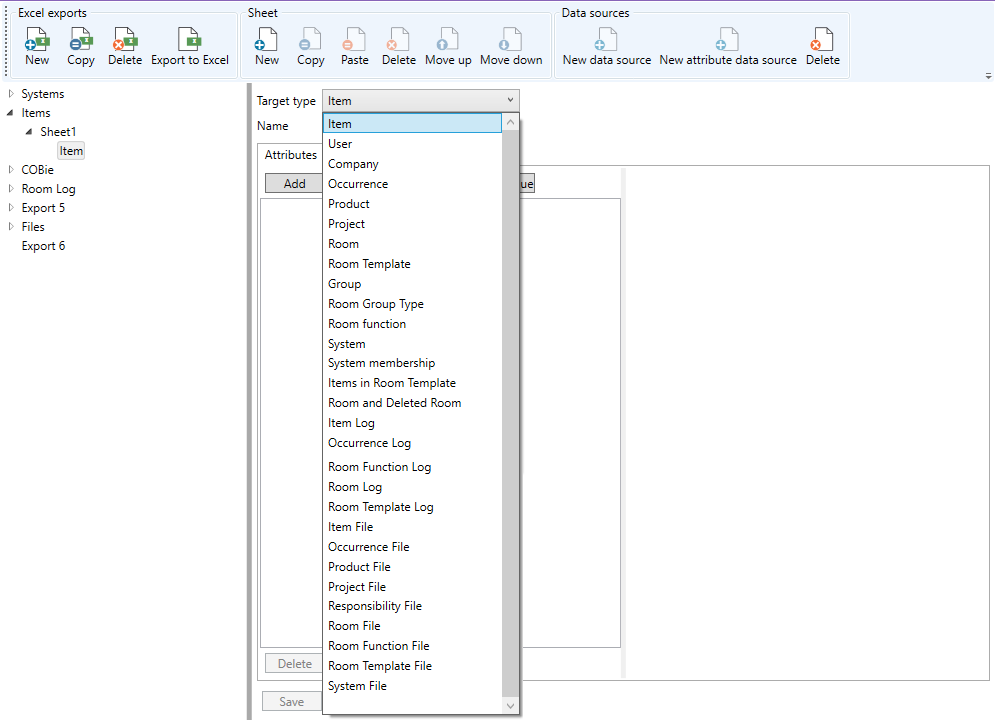Click the New data source icon

(606, 41)
